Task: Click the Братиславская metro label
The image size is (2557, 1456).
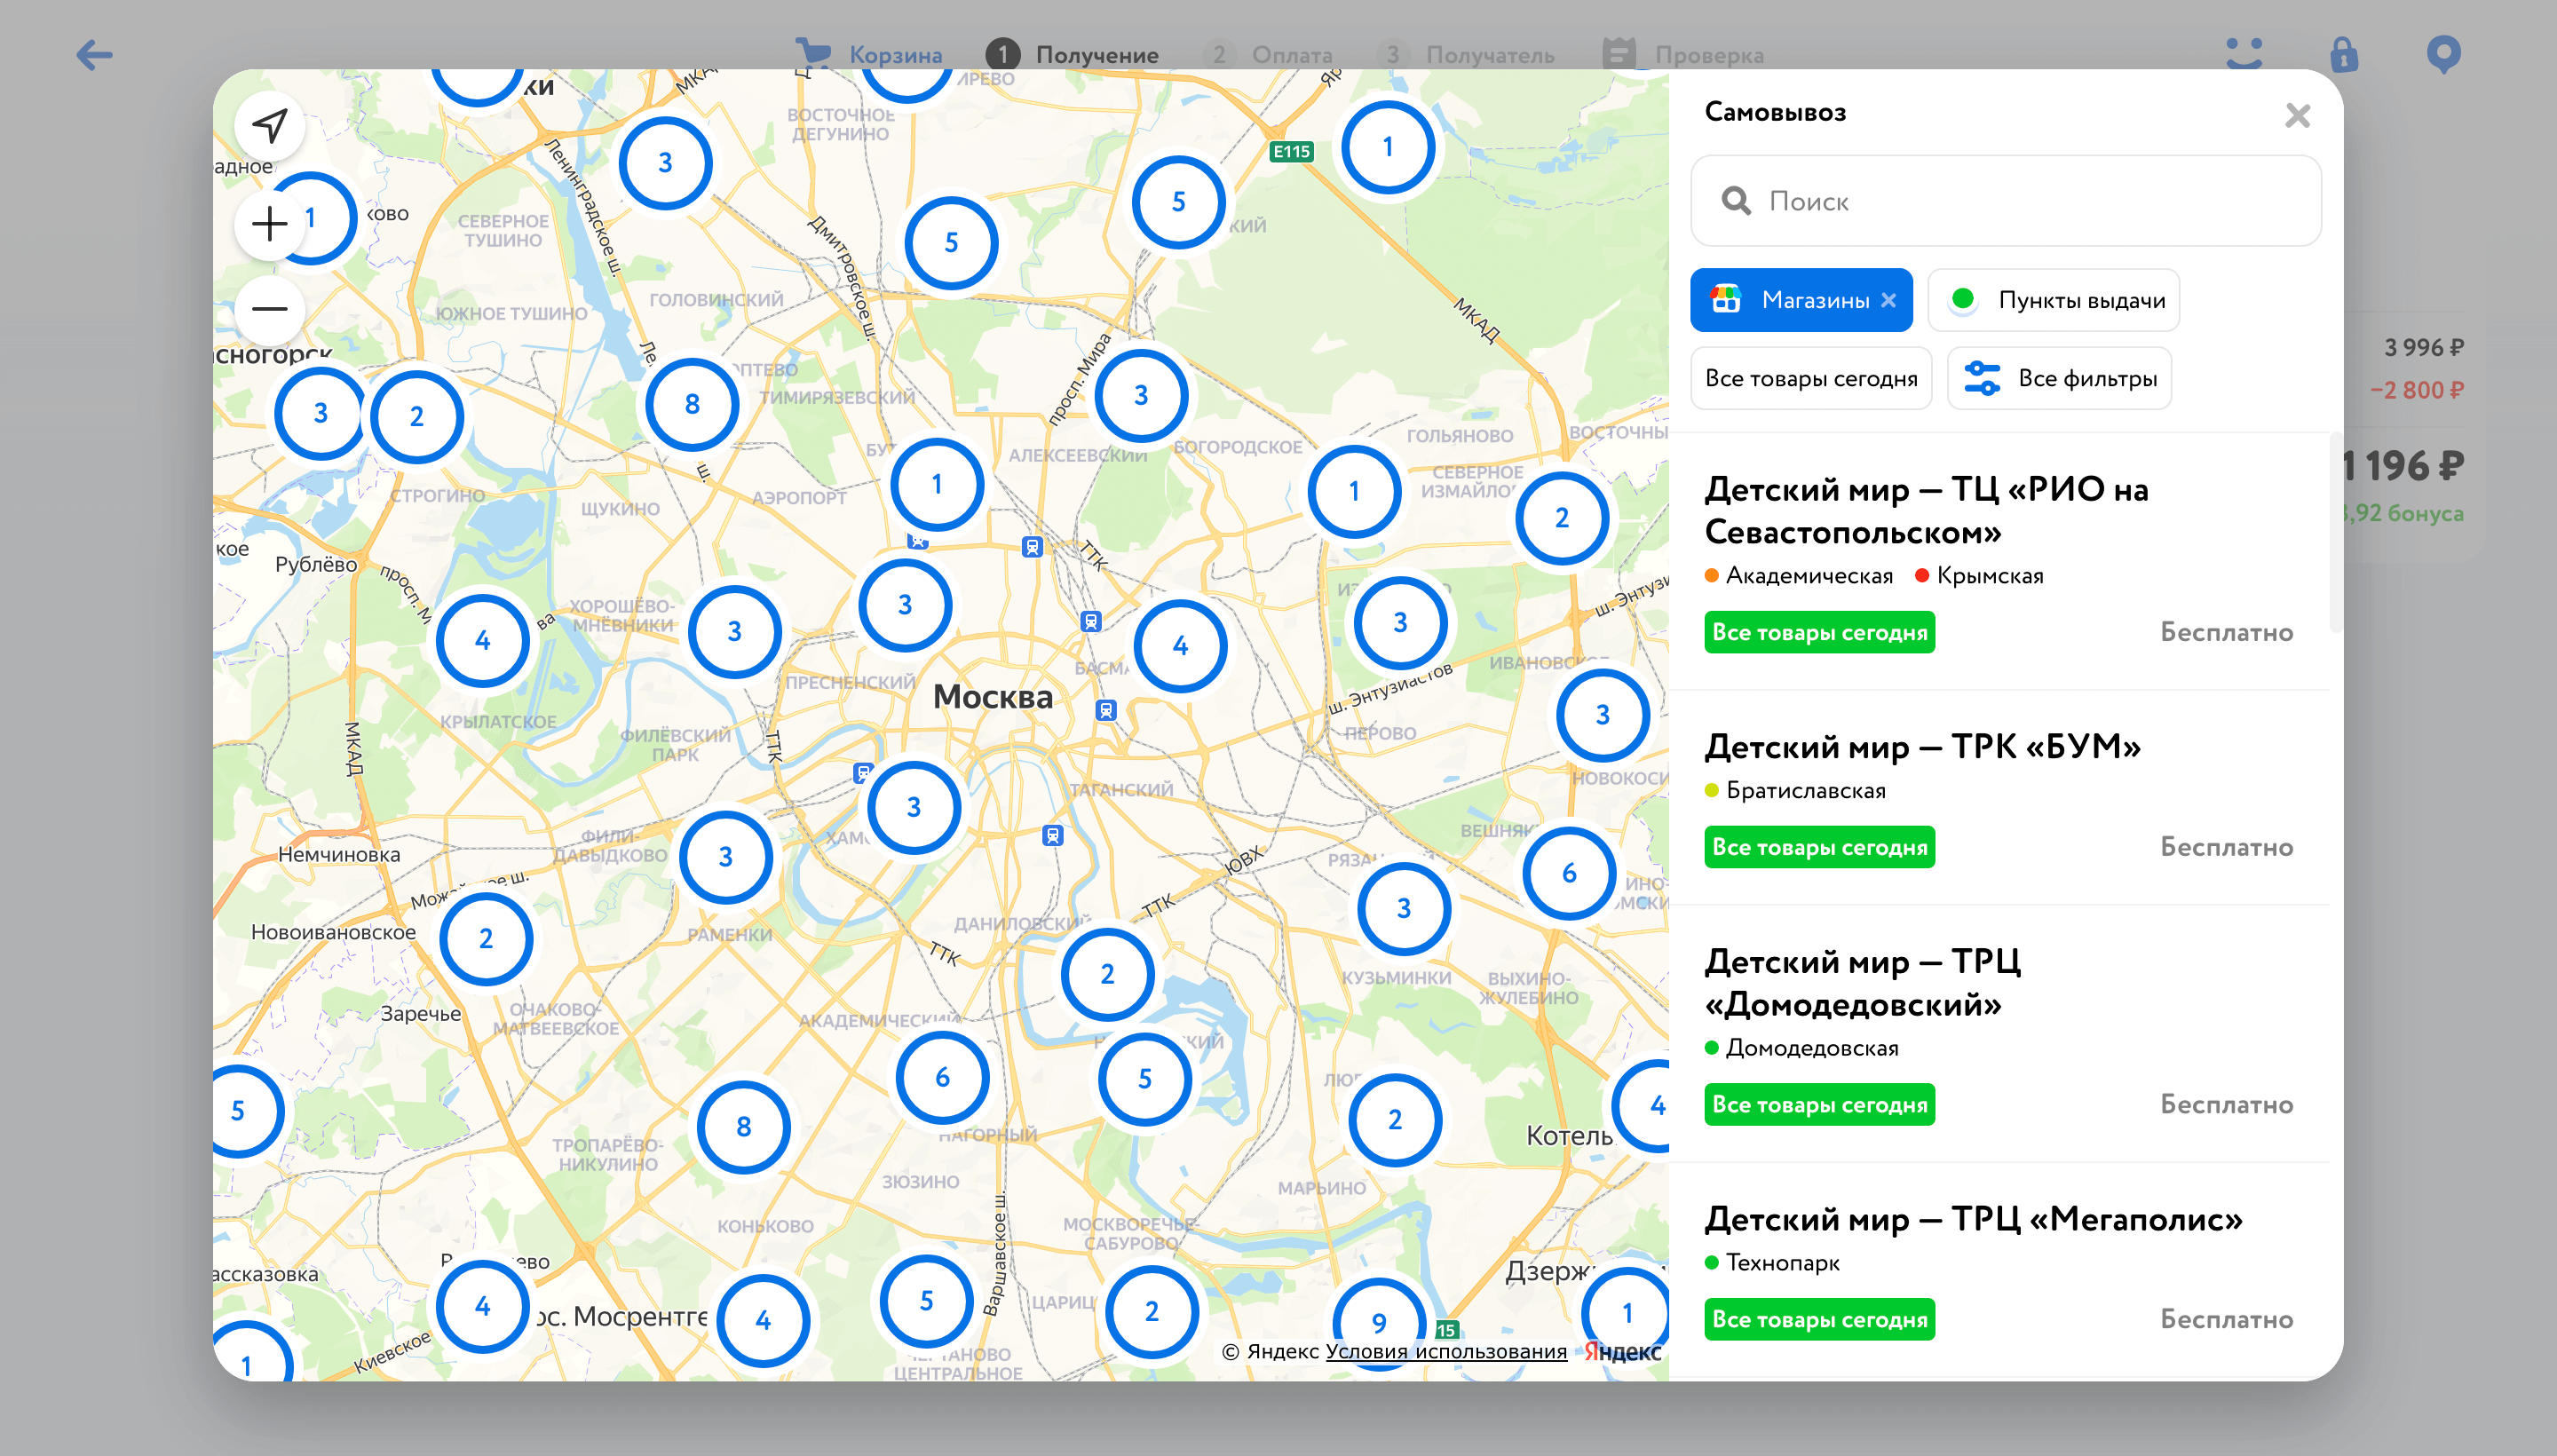Action: pyautogui.click(x=1805, y=791)
